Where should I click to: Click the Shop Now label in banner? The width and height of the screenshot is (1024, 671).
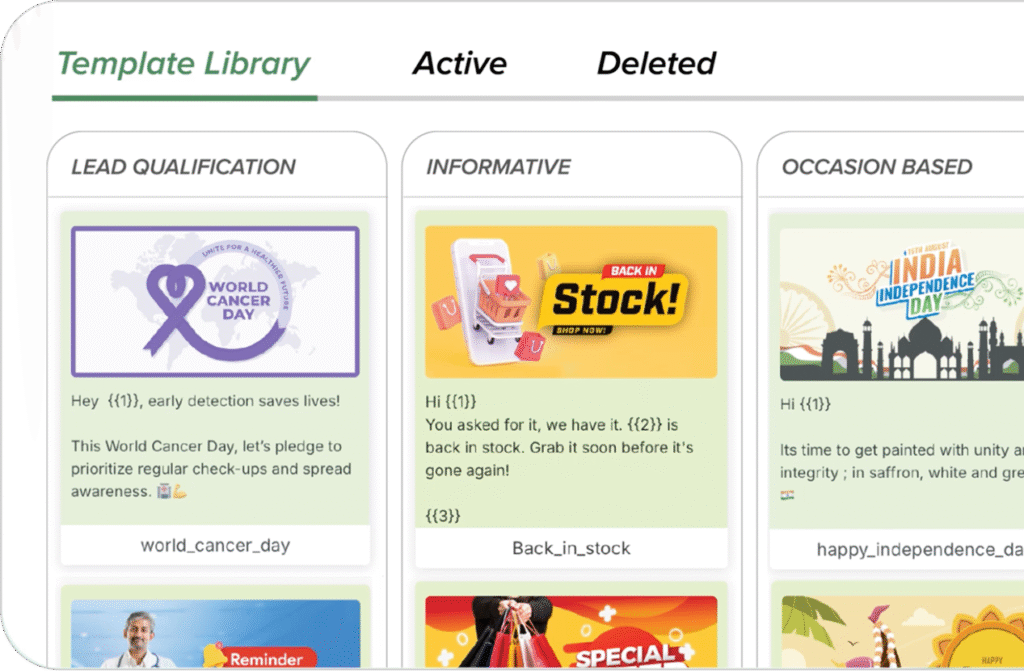(x=580, y=331)
